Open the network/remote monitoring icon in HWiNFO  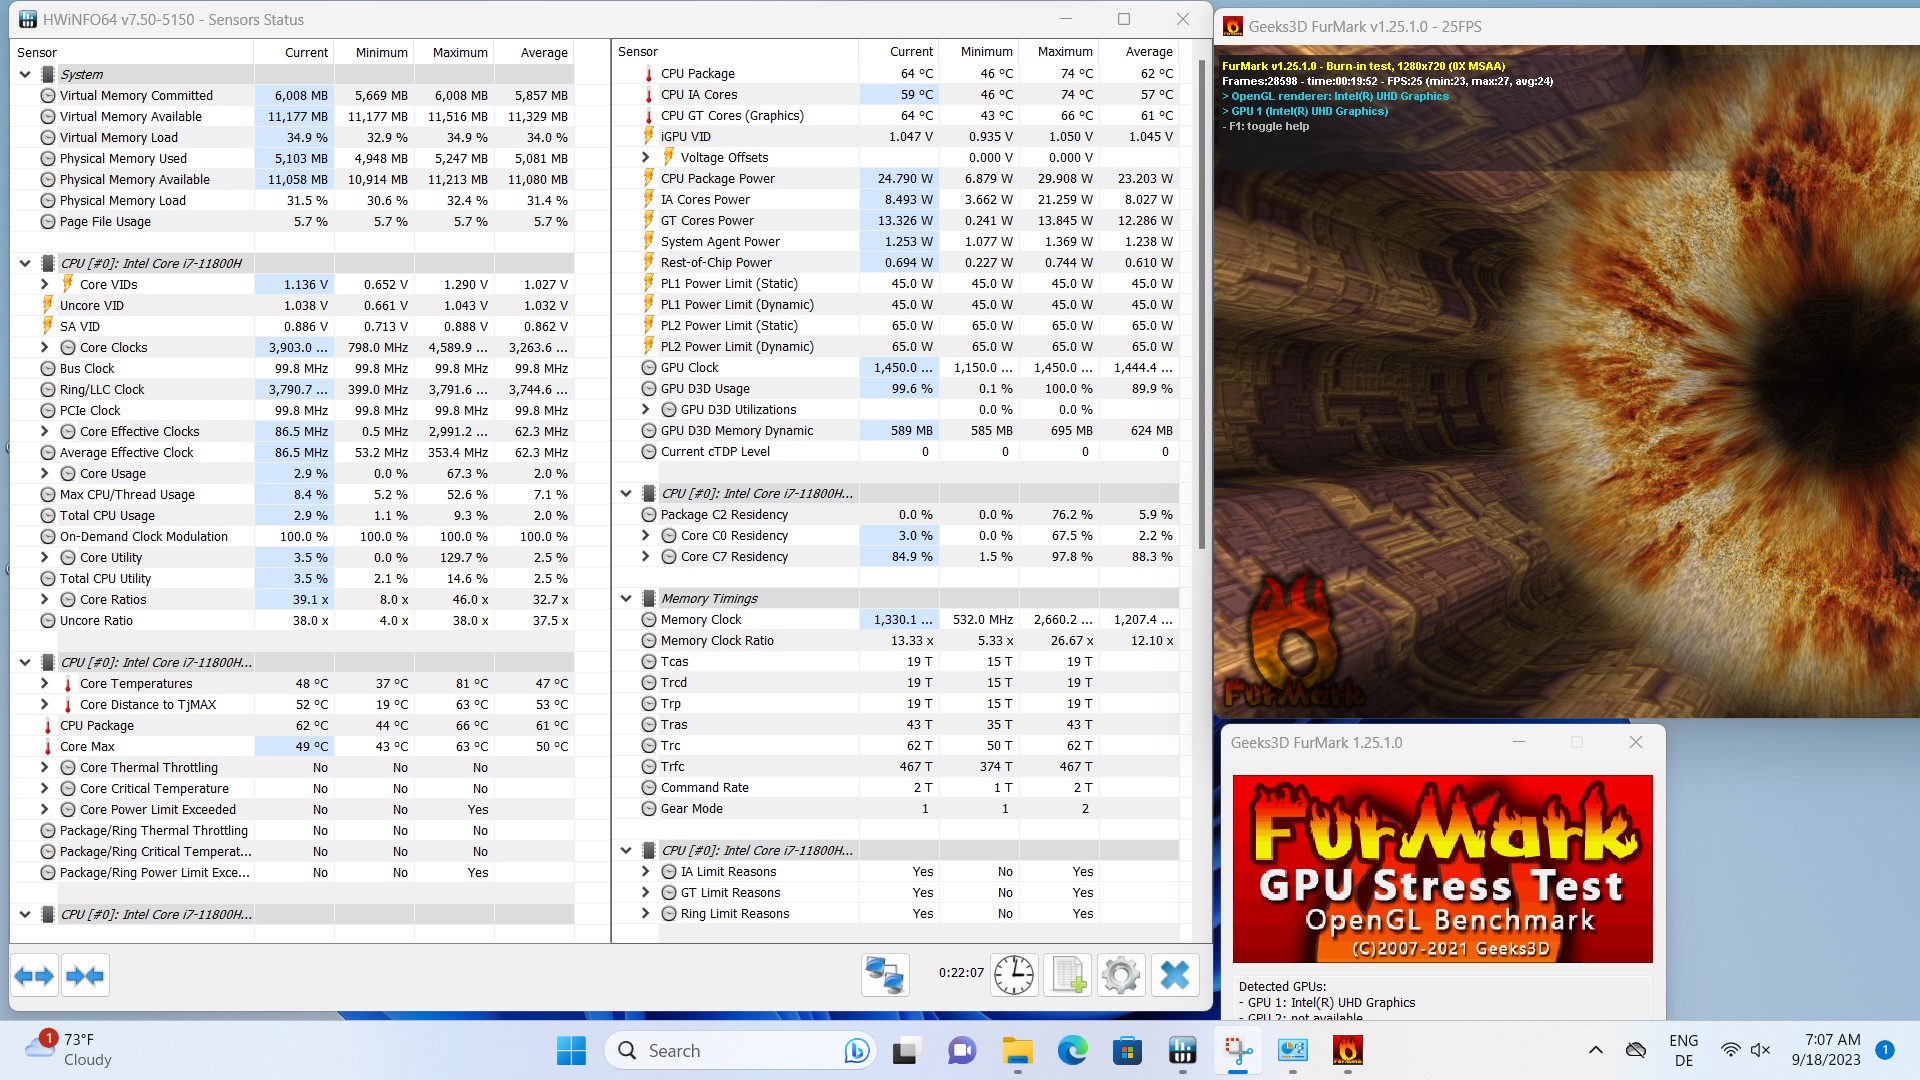tap(885, 974)
